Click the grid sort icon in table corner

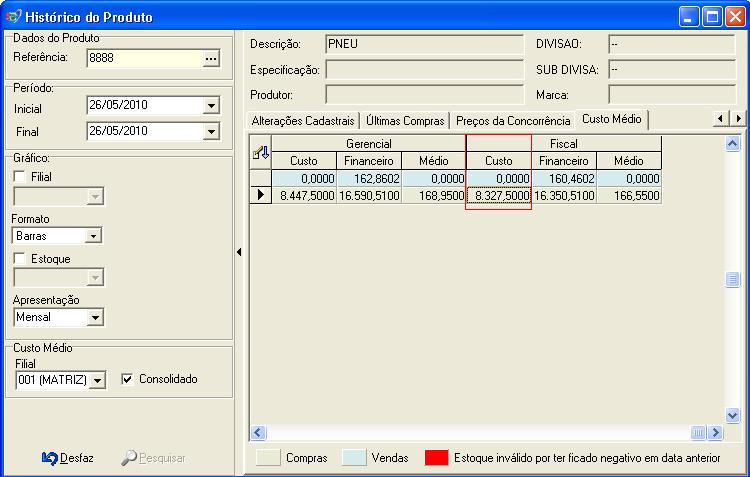(x=260, y=152)
